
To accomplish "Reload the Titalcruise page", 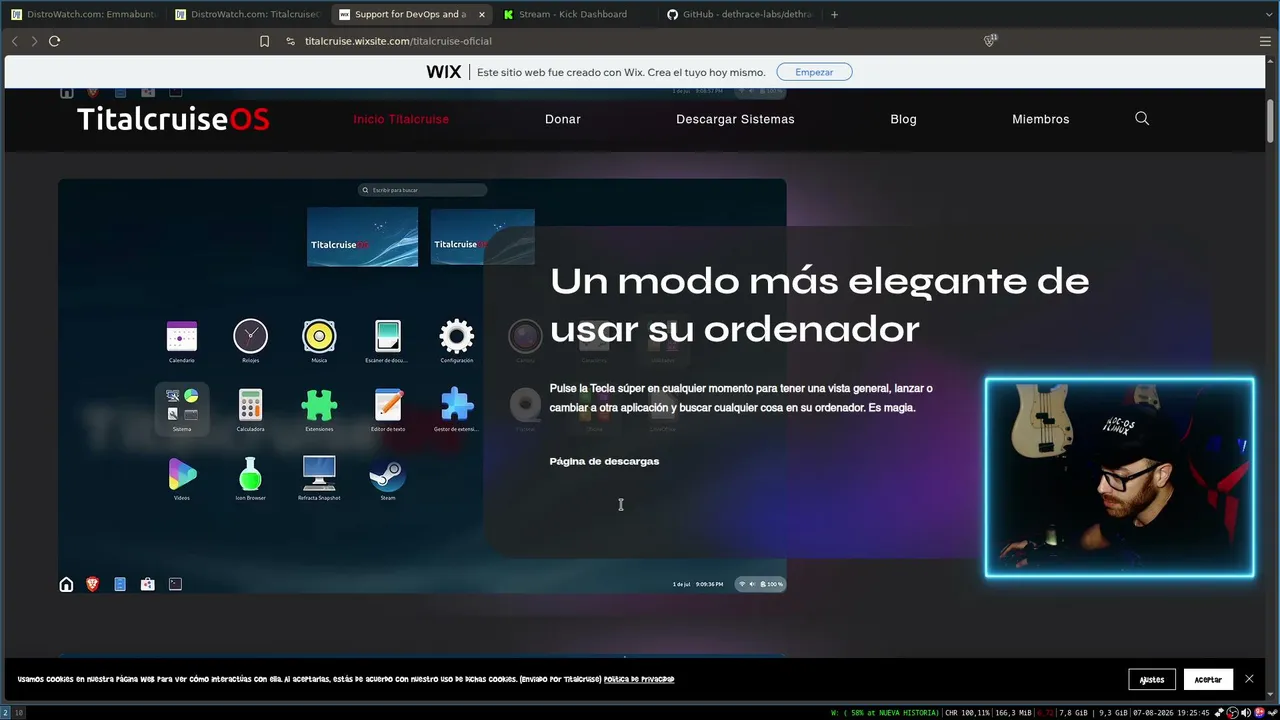I will point(54,41).
